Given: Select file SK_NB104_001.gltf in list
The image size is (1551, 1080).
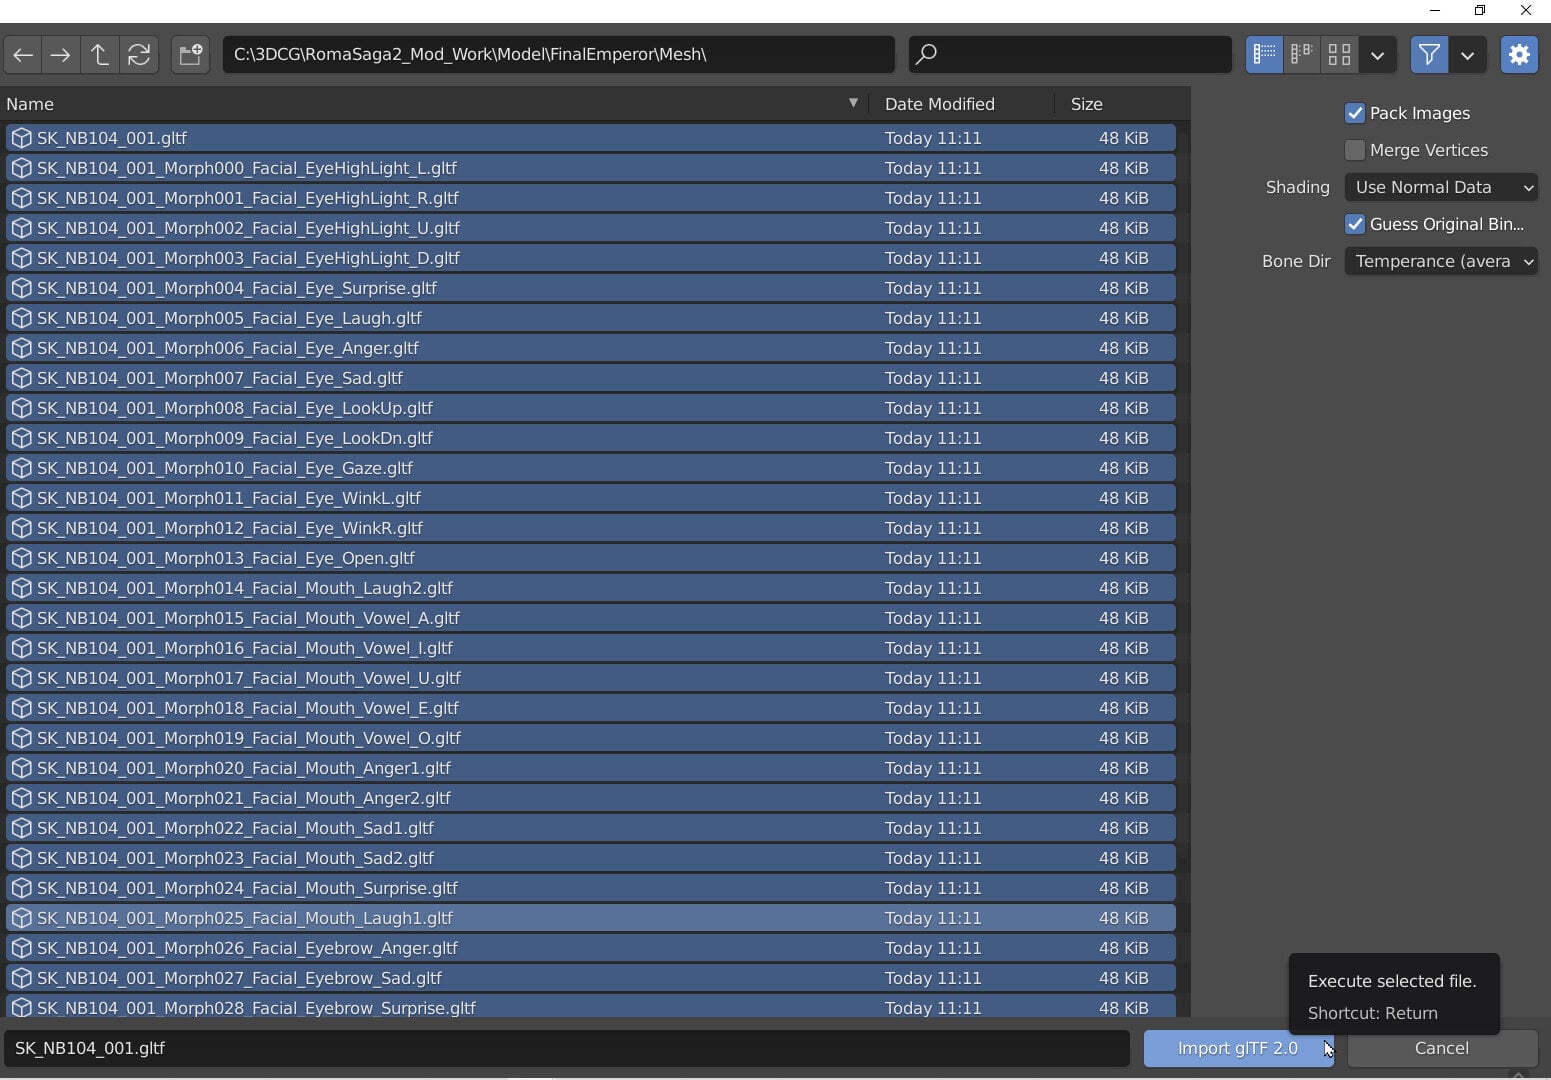Looking at the screenshot, I should point(590,138).
